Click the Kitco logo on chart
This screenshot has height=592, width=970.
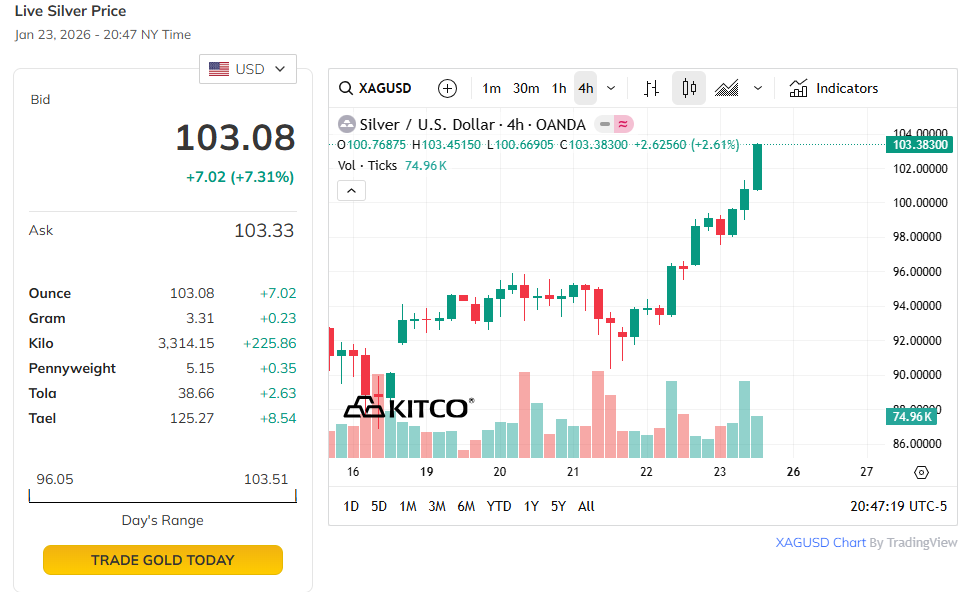[x=408, y=408]
